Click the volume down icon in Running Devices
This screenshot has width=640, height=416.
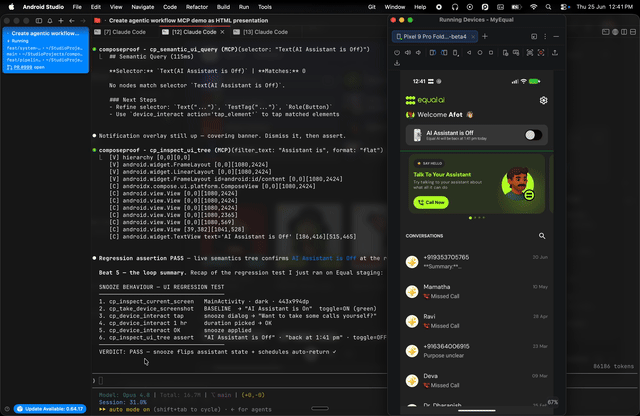(418, 53)
